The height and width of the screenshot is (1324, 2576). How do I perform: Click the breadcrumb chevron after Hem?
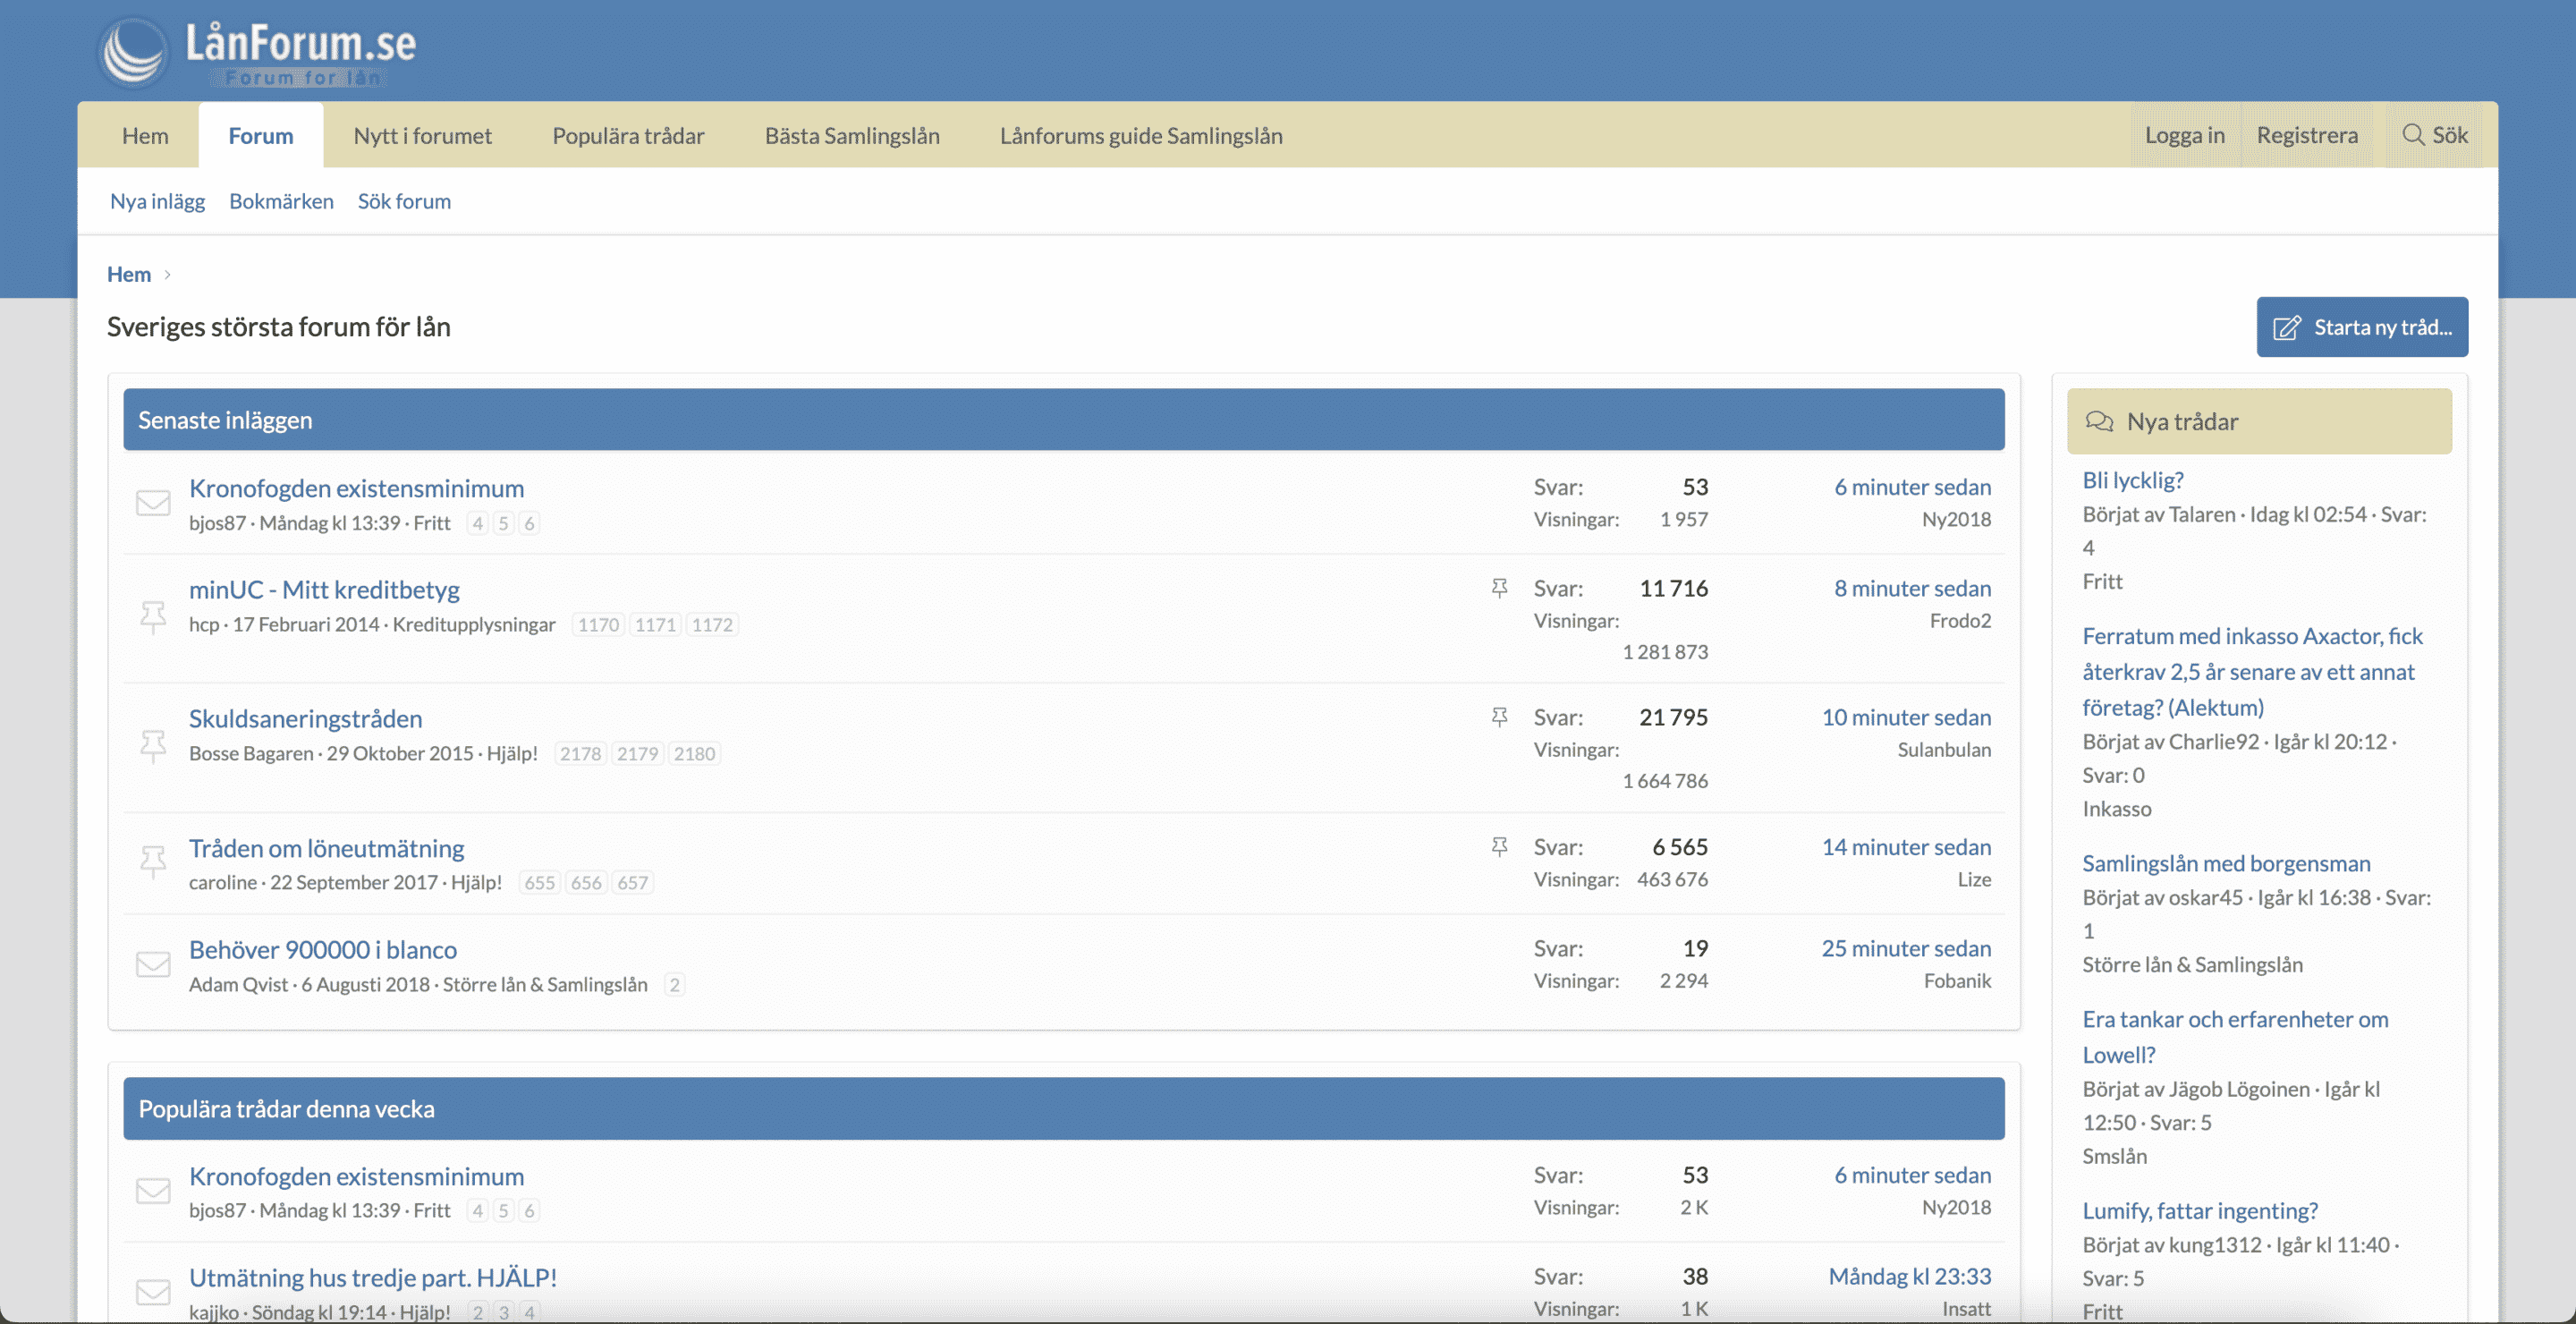coord(167,274)
